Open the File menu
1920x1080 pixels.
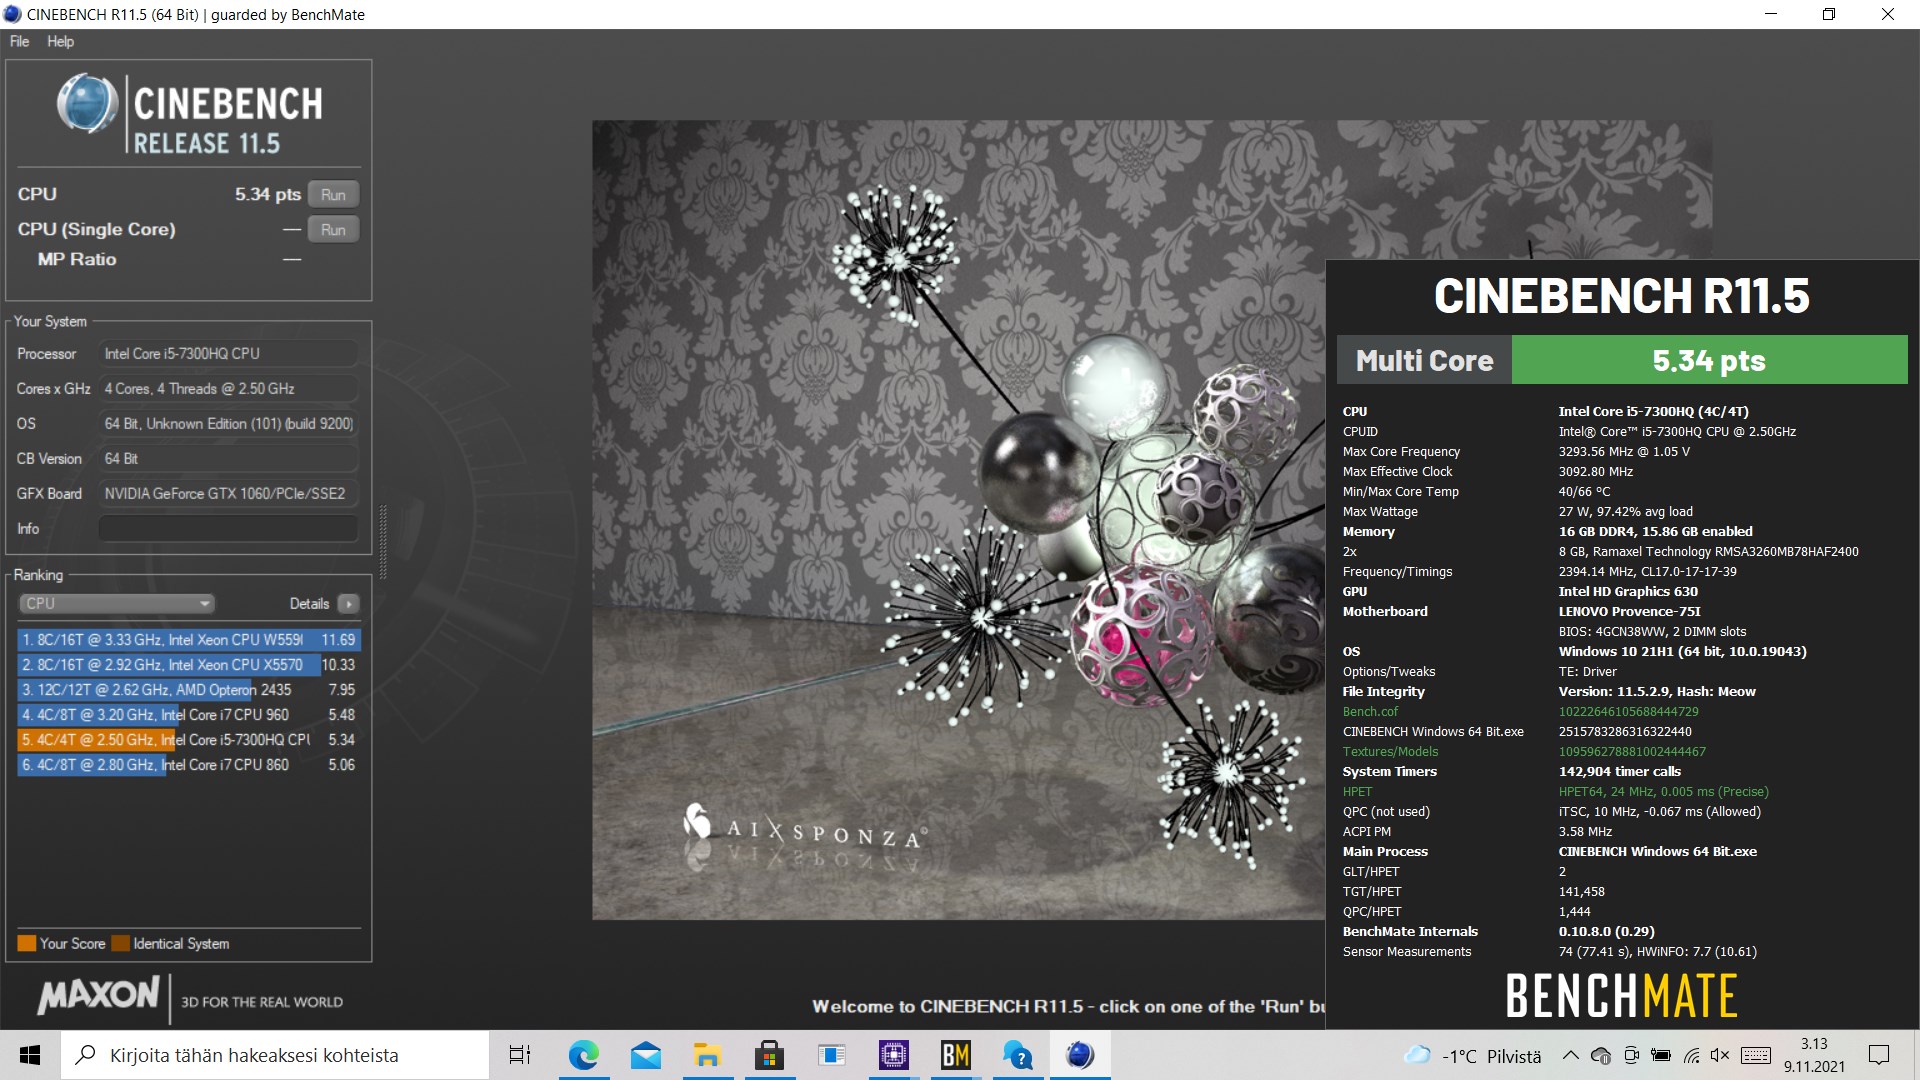coord(19,41)
